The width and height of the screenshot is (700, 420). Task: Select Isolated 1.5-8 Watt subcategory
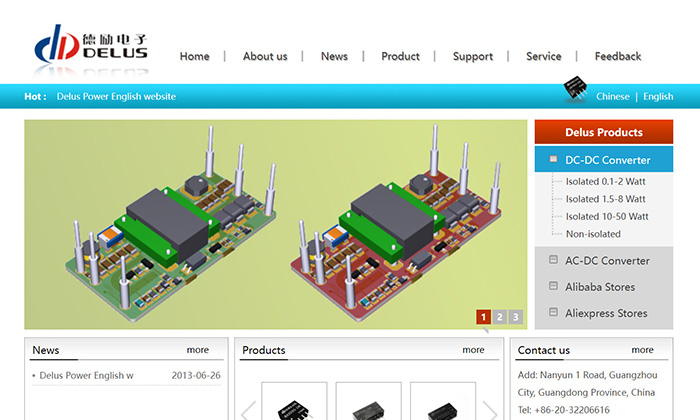(x=605, y=199)
